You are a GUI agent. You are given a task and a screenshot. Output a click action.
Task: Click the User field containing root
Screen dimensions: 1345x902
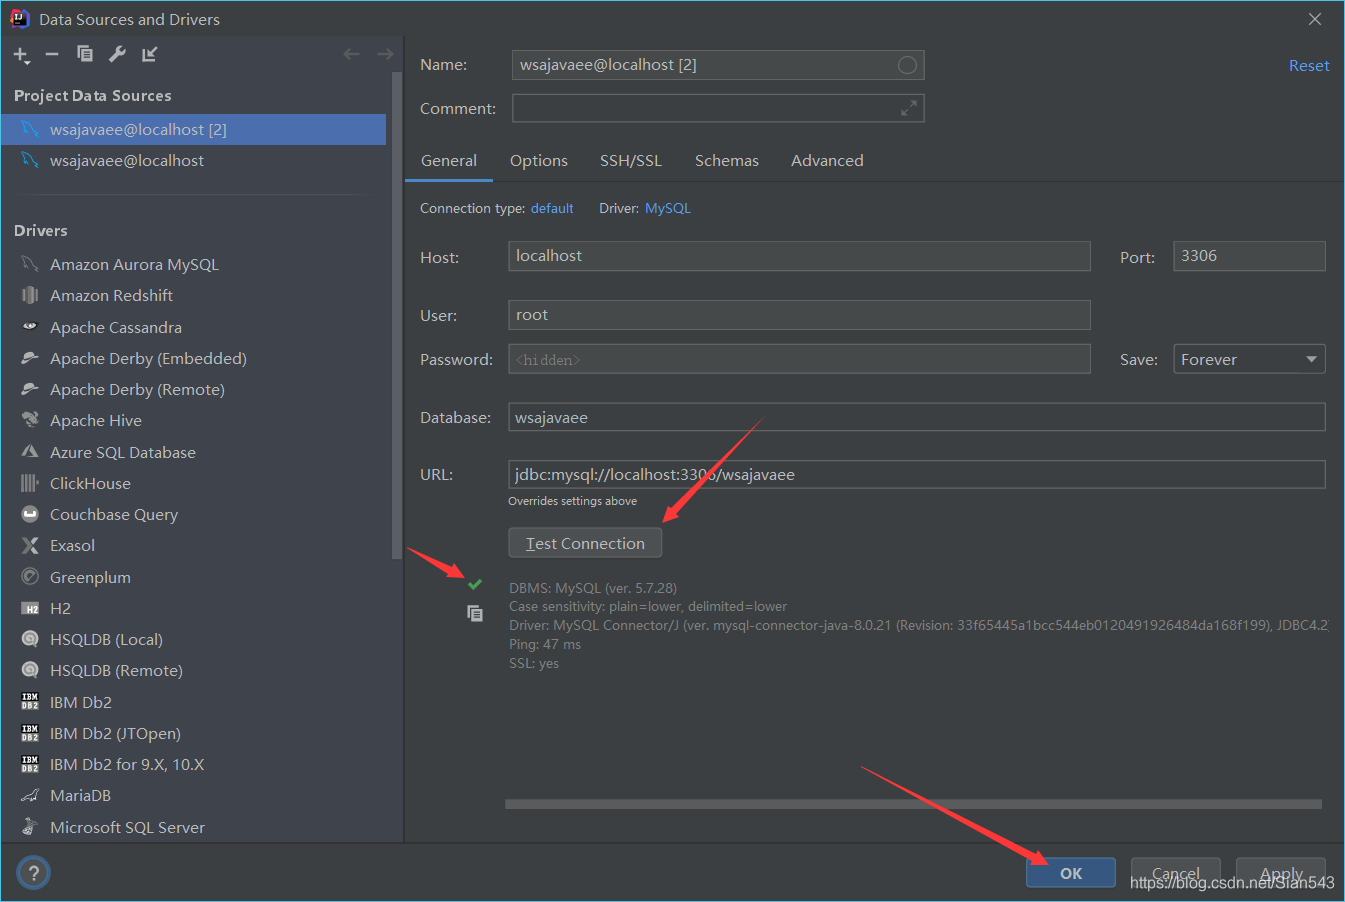coord(799,315)
